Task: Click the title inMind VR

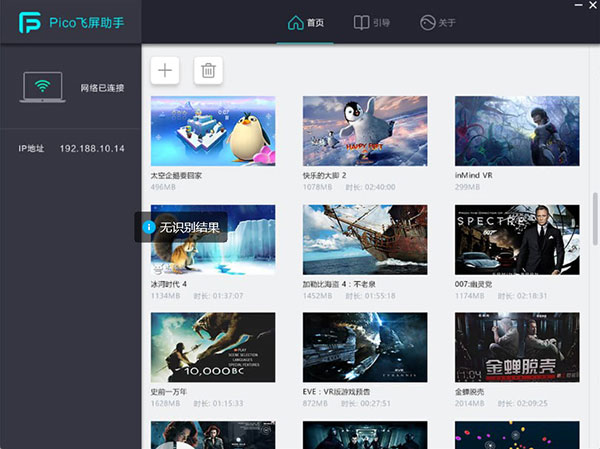Action: coord(474,175)
